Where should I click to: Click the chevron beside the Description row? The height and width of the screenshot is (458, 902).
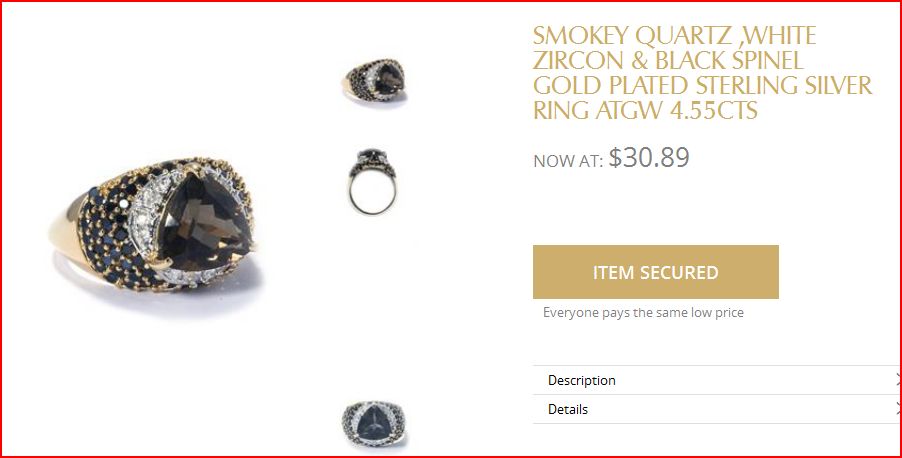pyautogui.click(x=899, y=380)
